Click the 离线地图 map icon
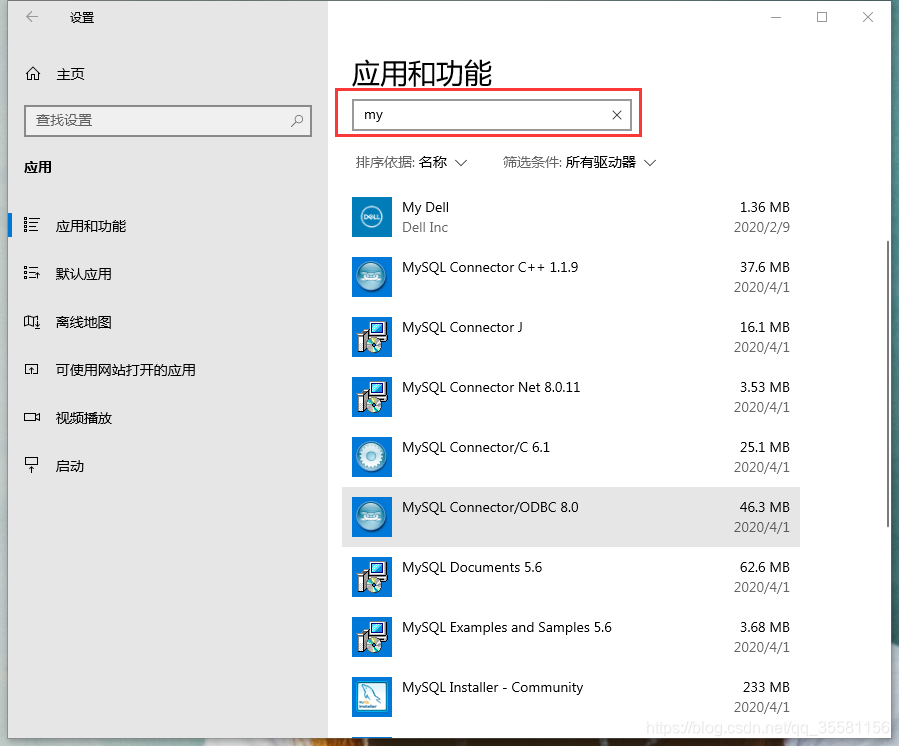Viewport: 899px width, 746px height. pos(32,322)
